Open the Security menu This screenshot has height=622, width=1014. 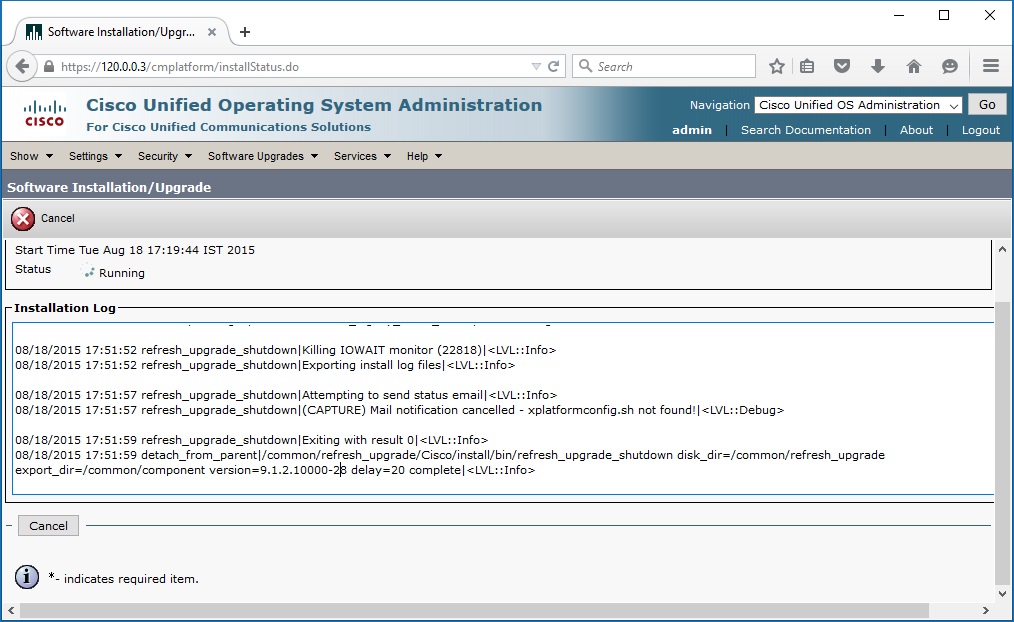pyautogui.click(x=164, y=156)
